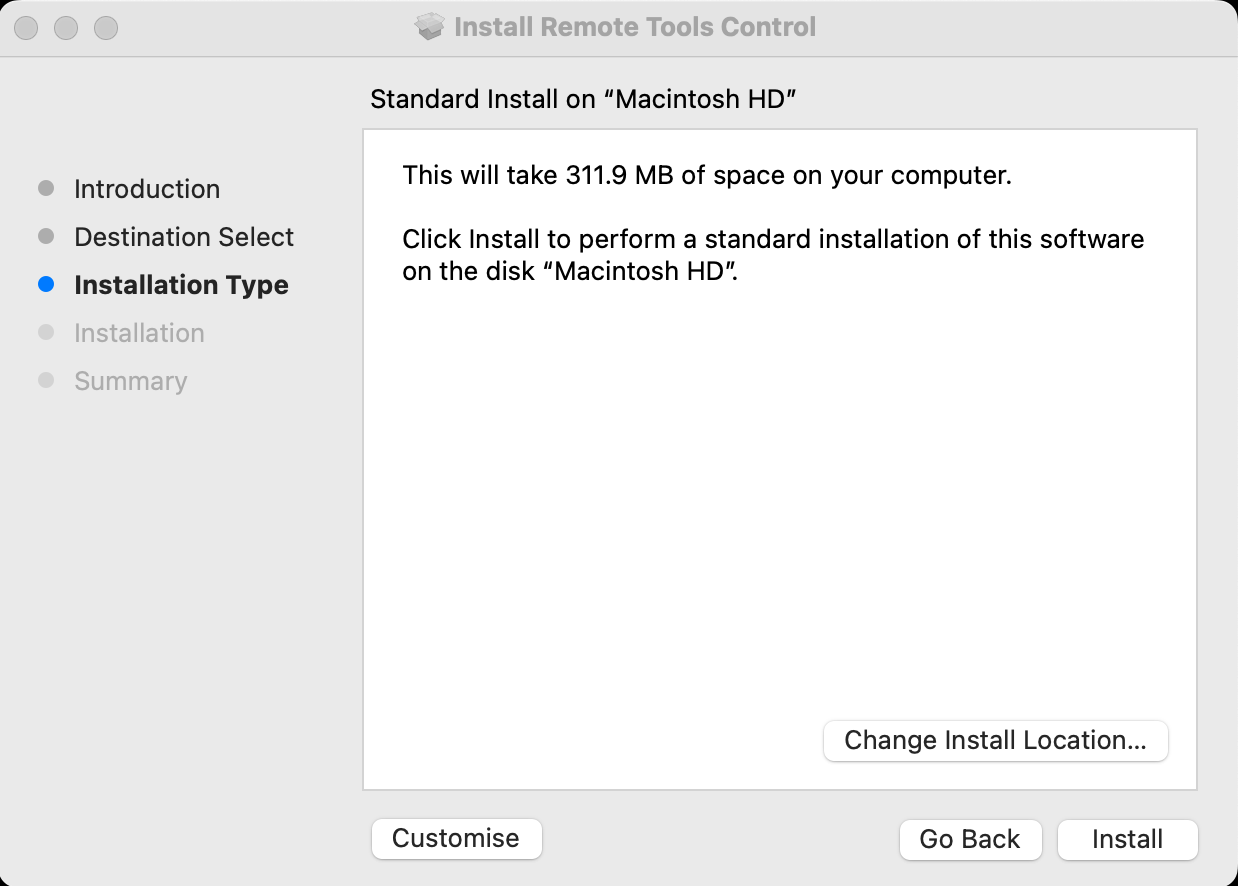The height and width of the screenshot is (886, 1238).
Task: Open the Customise install options
Action: point(456,838)
